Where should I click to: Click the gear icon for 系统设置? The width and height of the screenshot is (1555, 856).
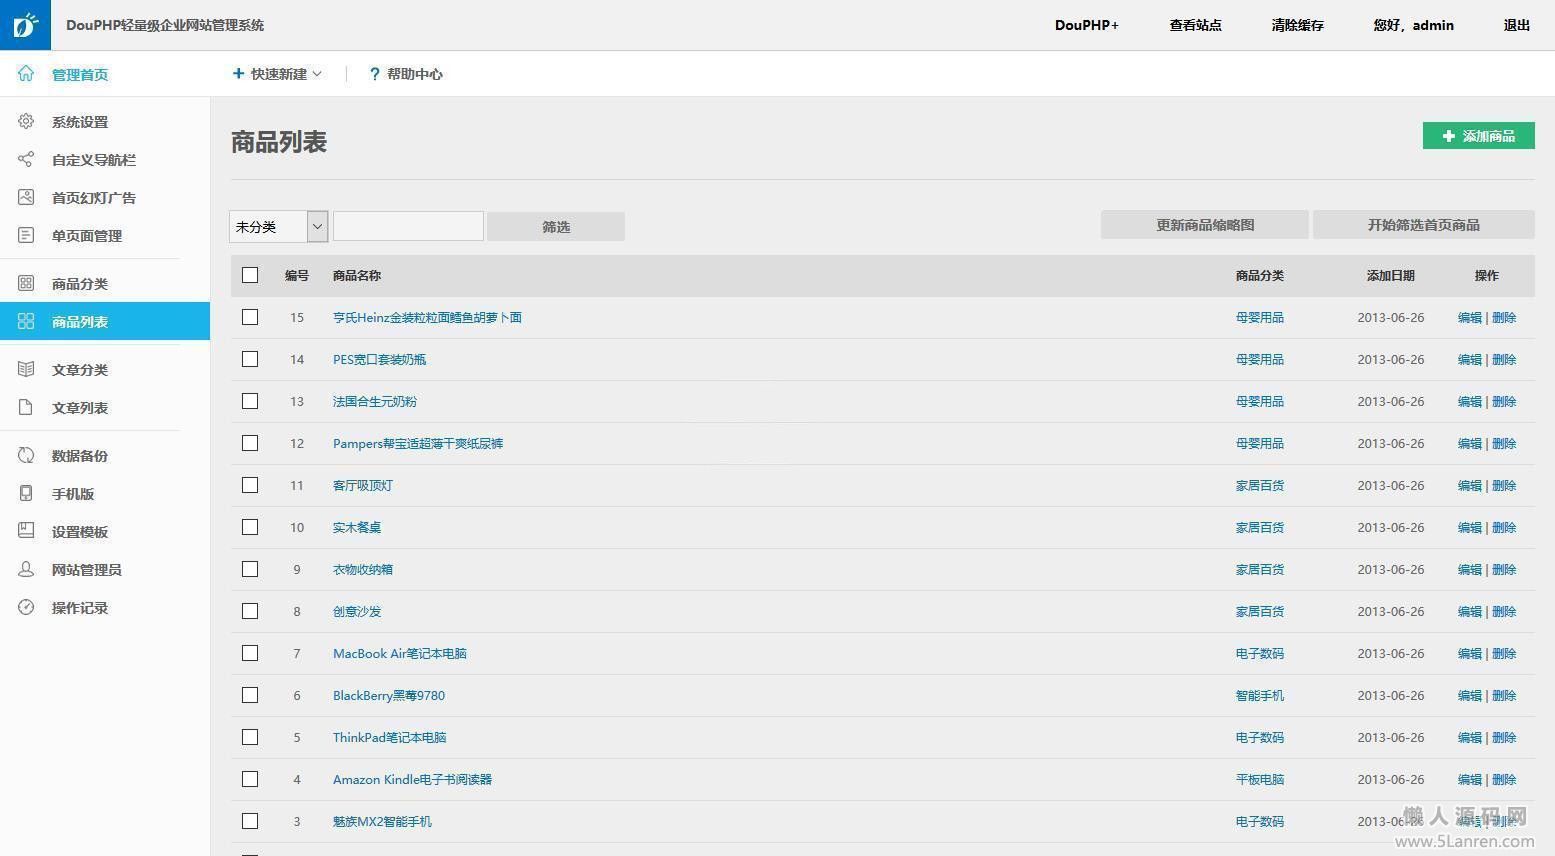pyautogui.click(x=26, y=122)
